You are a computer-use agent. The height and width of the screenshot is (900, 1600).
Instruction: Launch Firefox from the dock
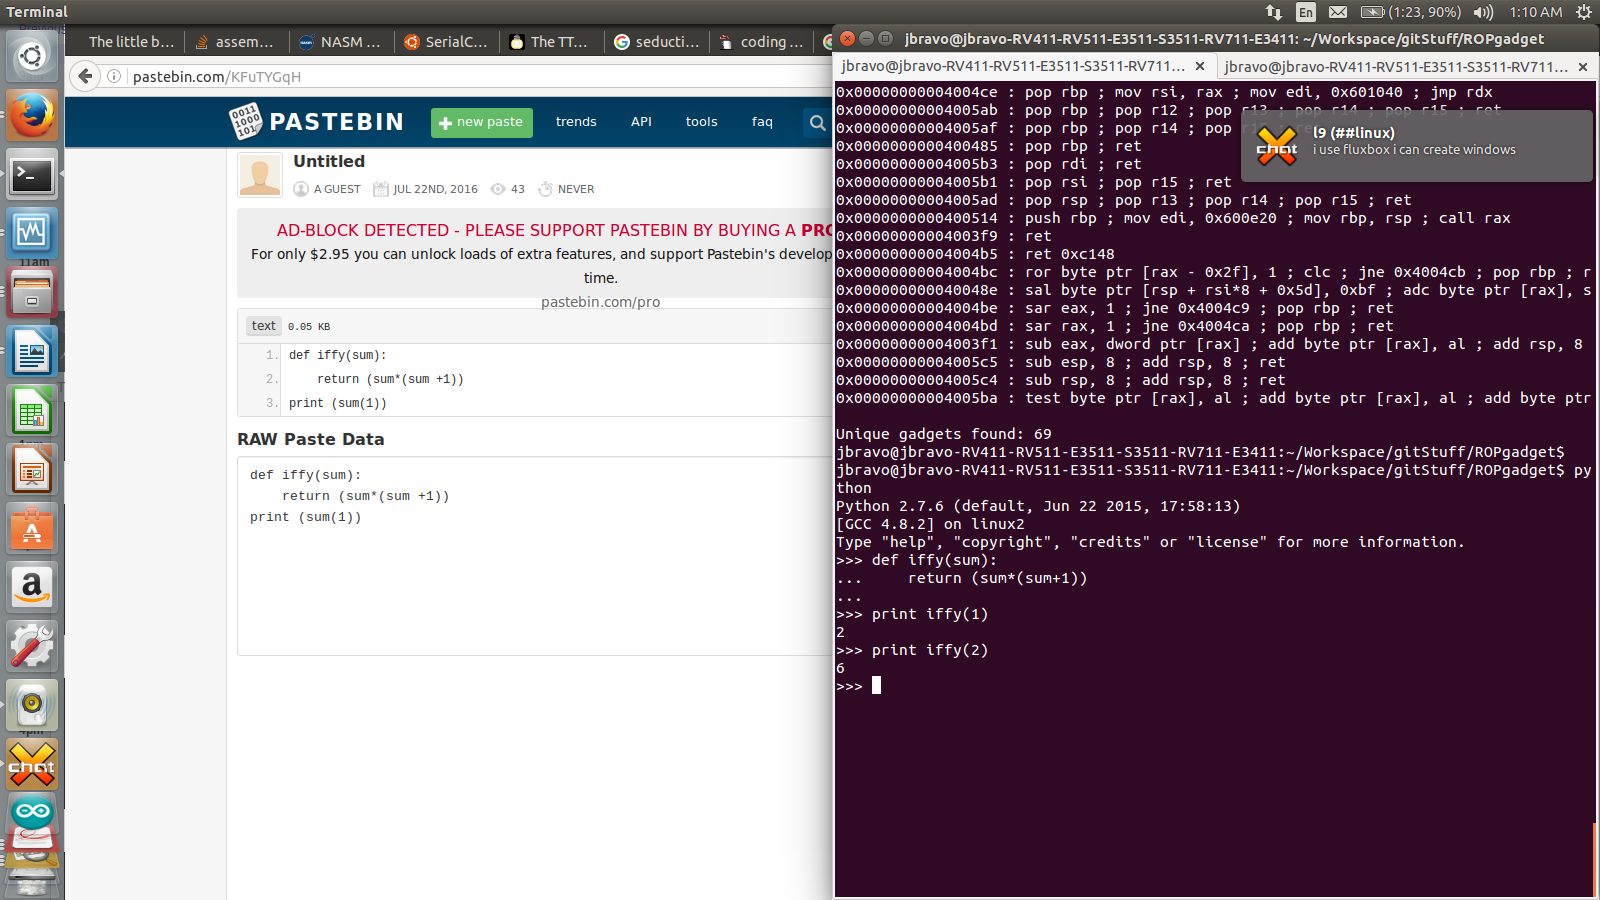(32, 115)
